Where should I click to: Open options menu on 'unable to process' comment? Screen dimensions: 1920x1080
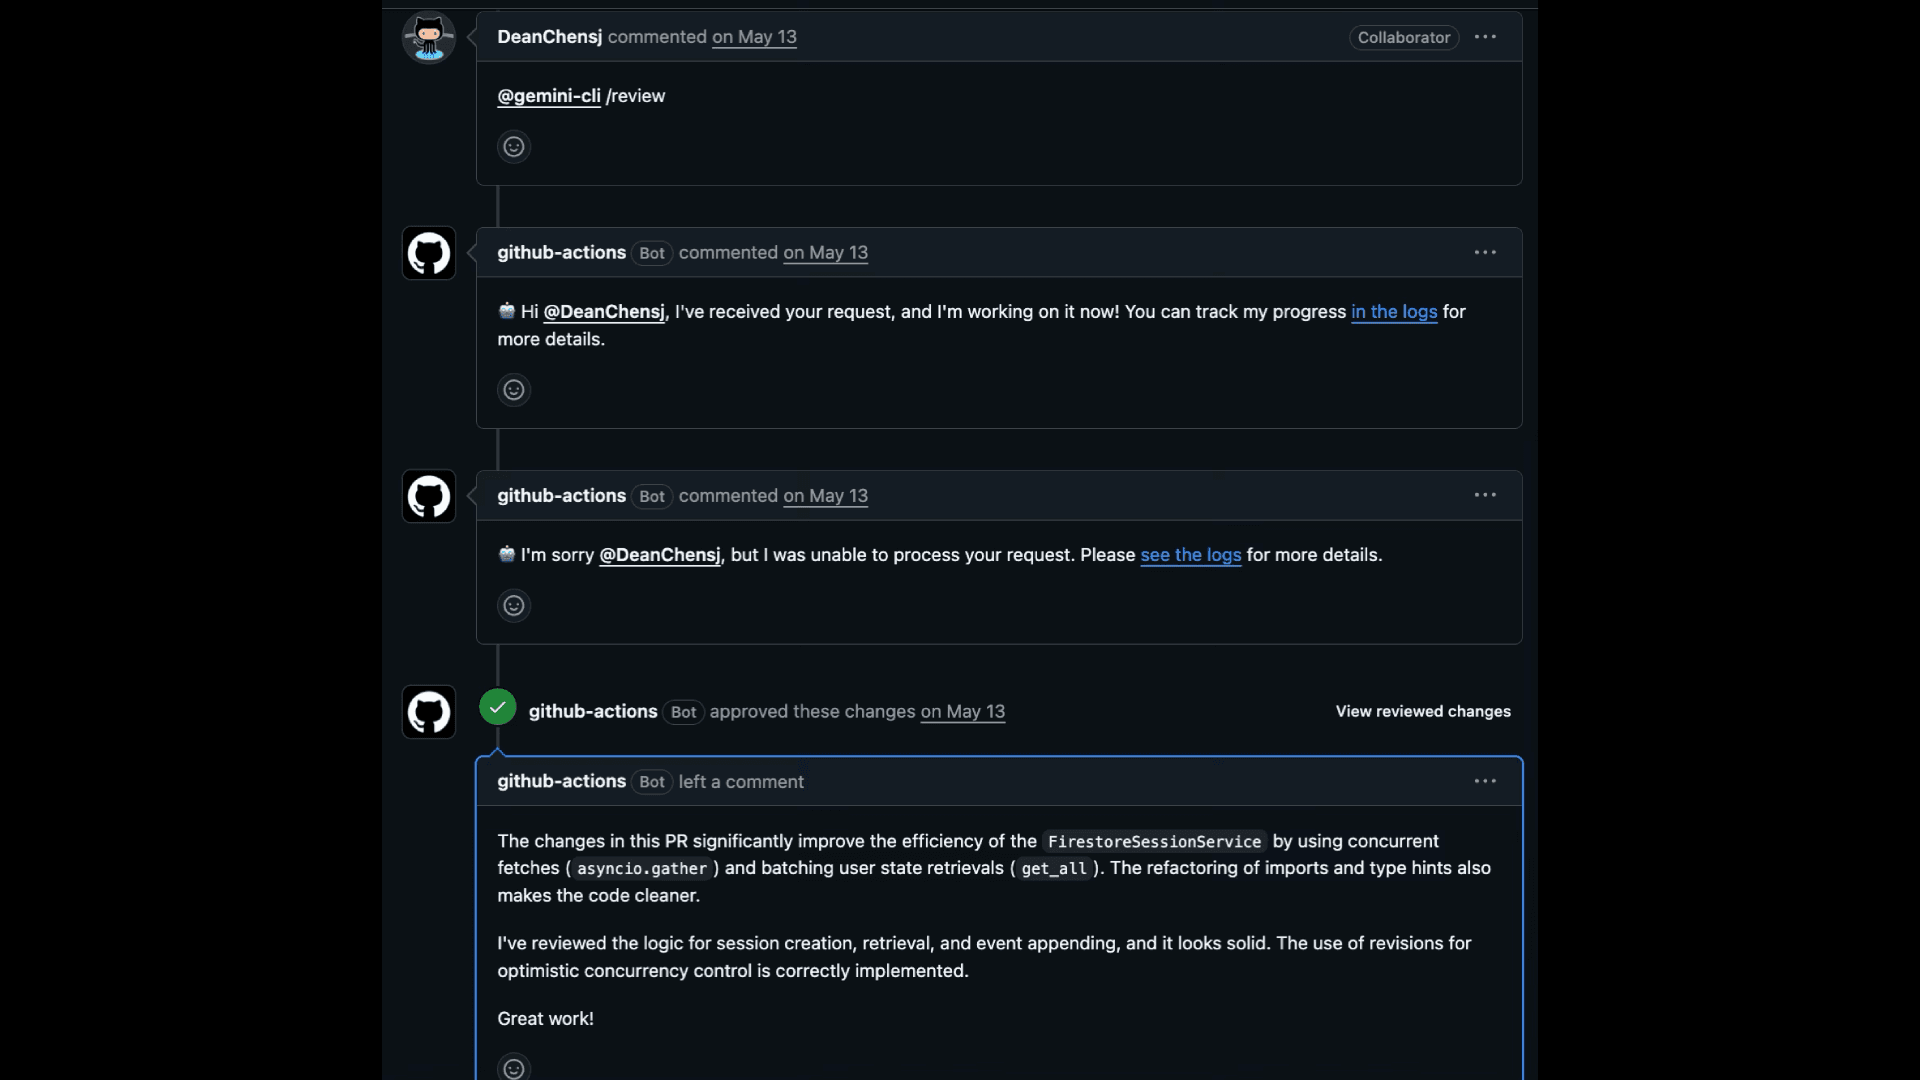(x=1485, y=496)
